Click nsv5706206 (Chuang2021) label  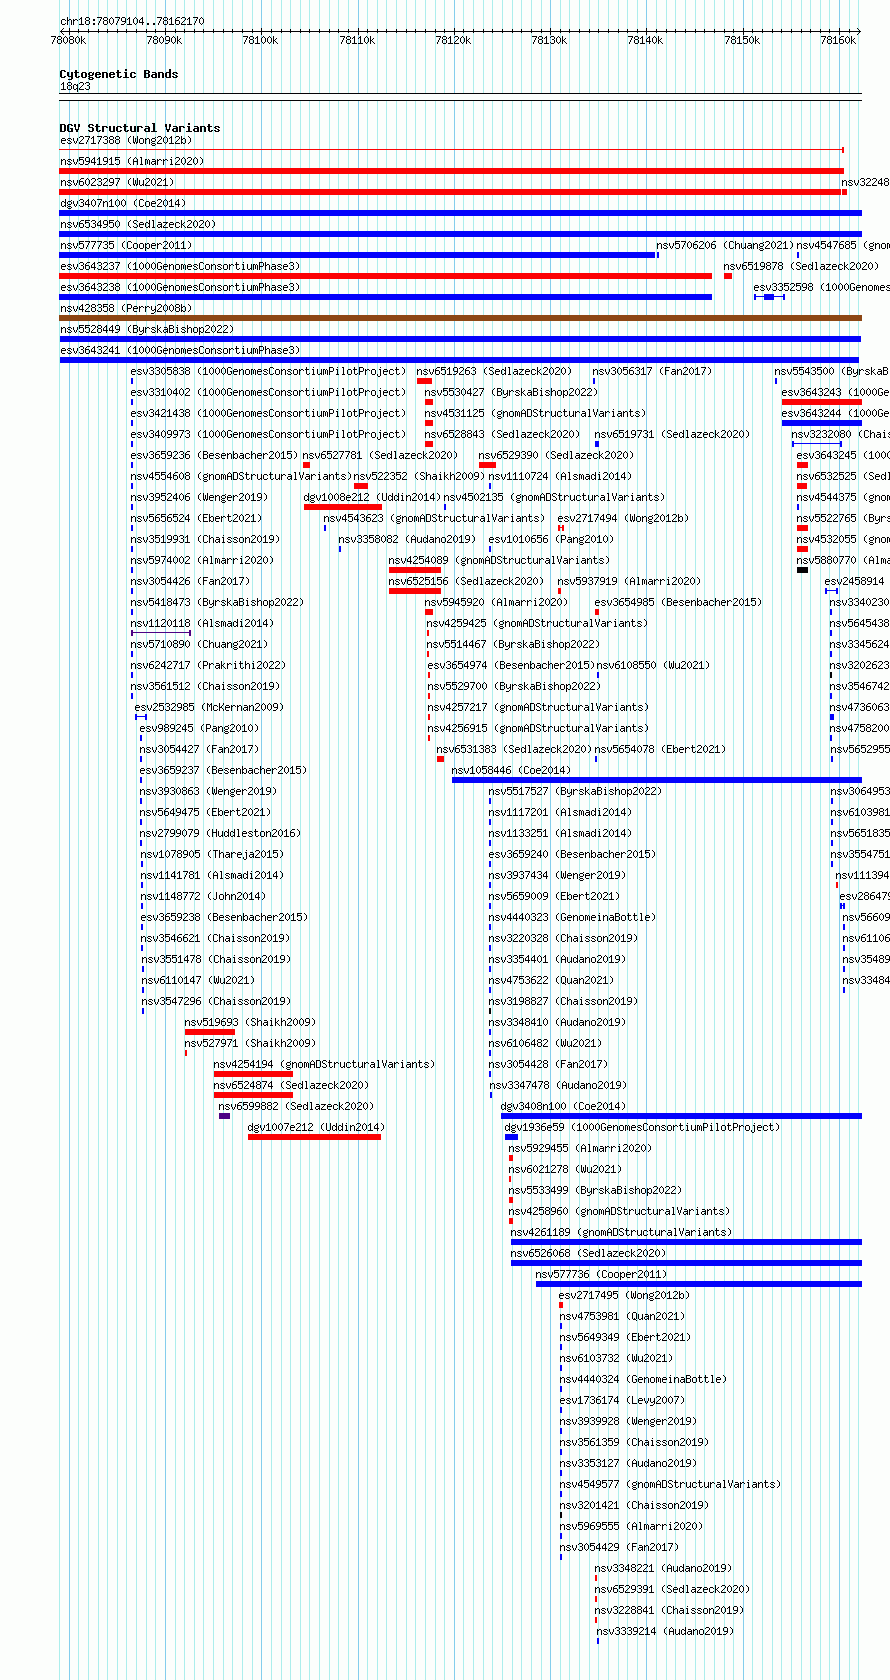(725, 245)
